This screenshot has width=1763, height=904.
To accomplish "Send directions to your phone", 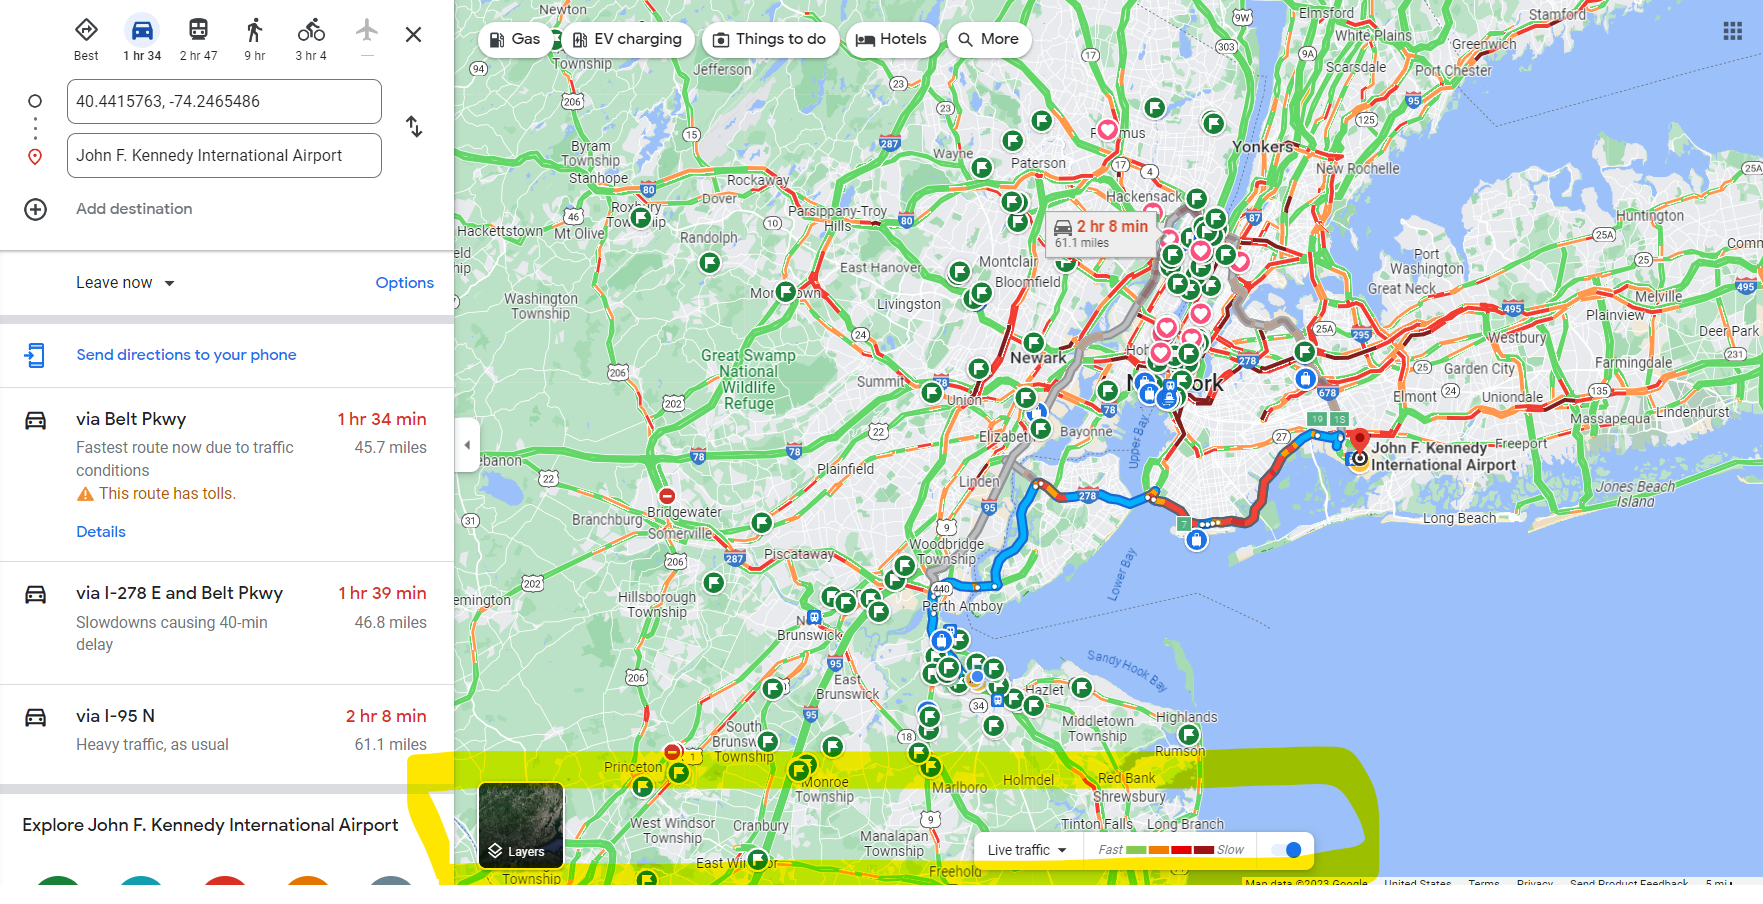I will 186,355.
